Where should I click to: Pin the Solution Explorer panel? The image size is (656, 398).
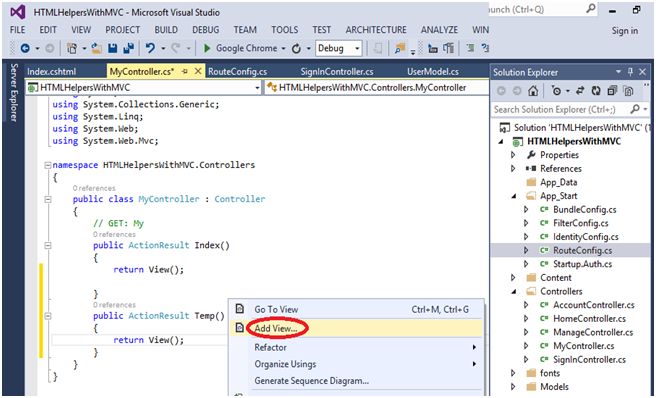(630, 72)
